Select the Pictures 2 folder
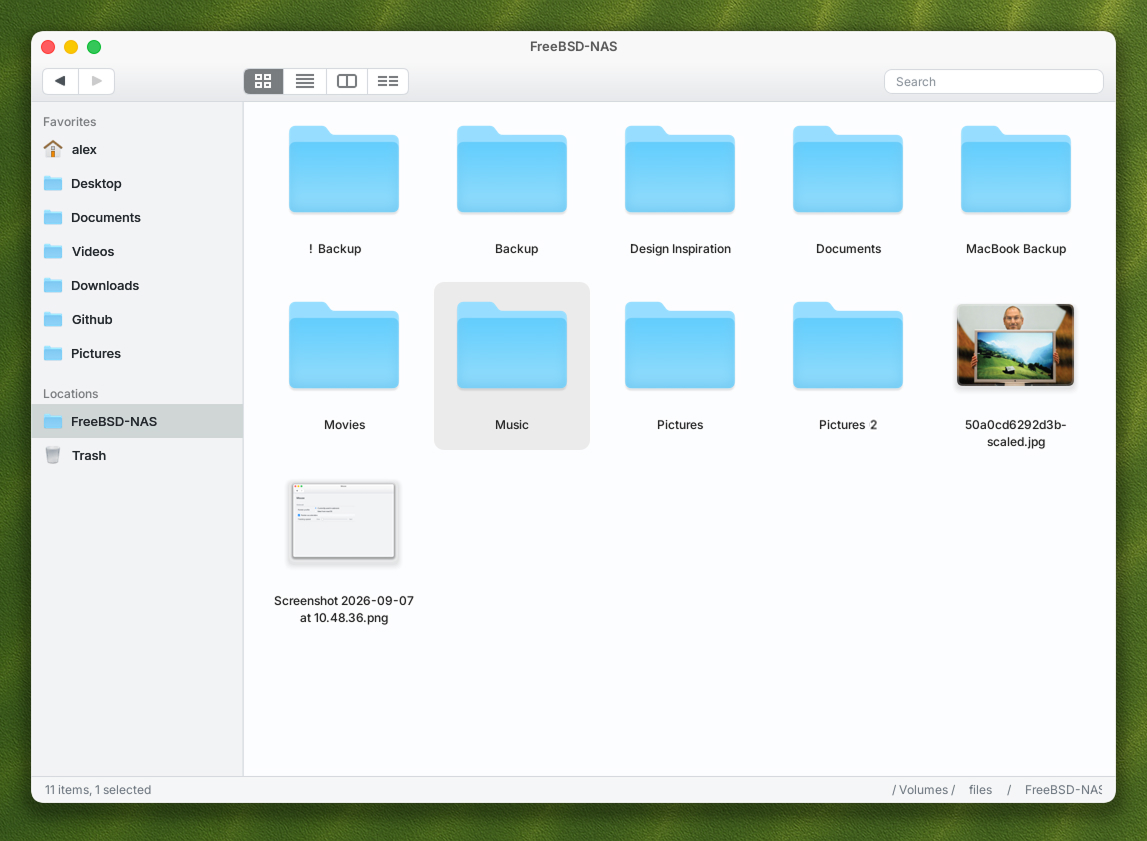Screen dimensions: 1147x841 (848, 345)
